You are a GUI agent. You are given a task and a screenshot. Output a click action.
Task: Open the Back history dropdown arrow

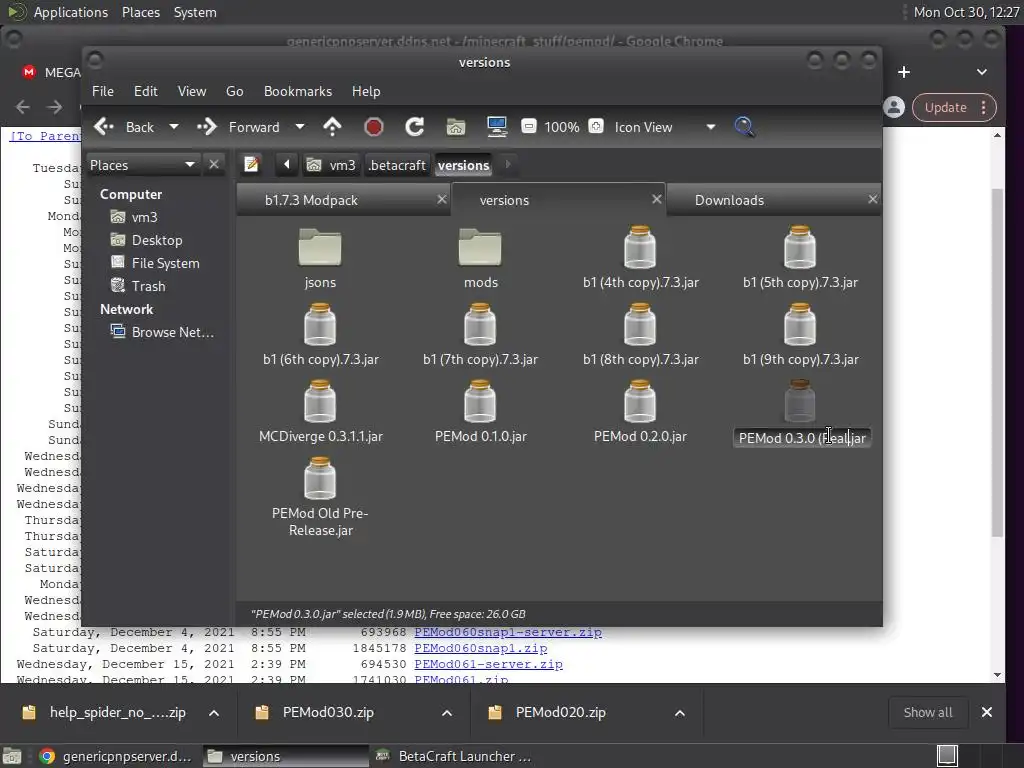(x=174, y=127)
